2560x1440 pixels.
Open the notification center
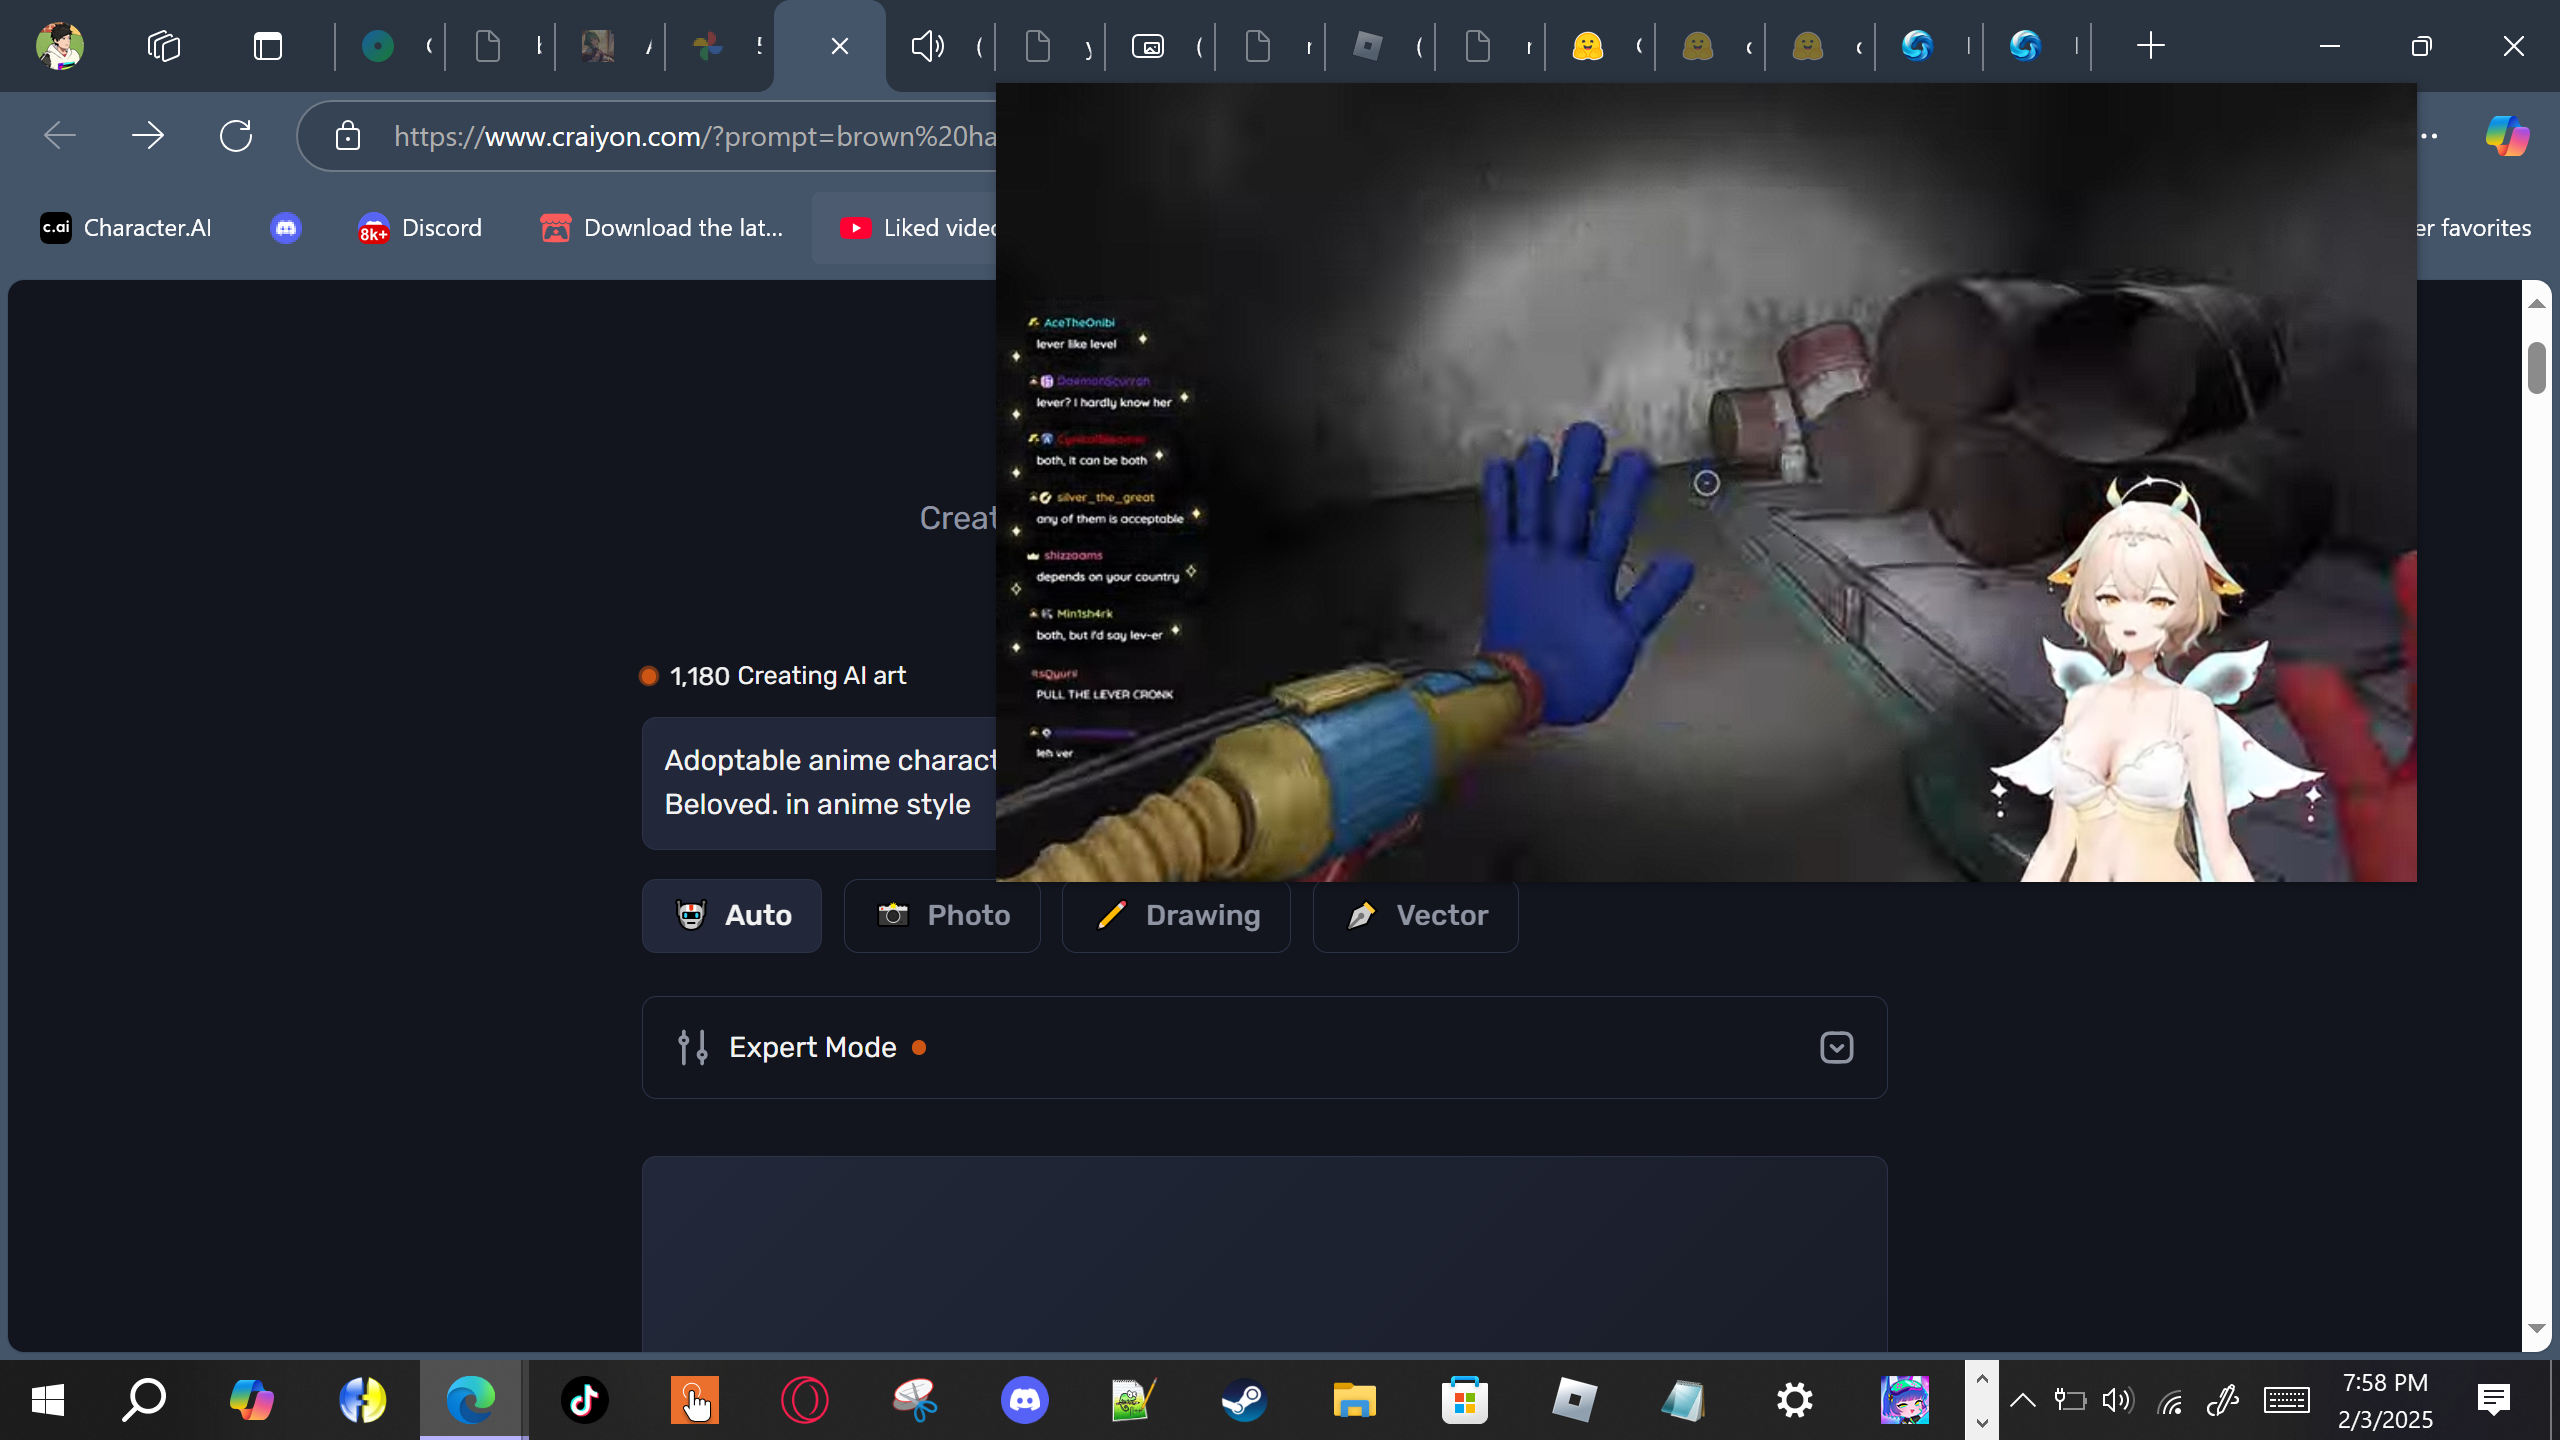coord(2494,1400)
